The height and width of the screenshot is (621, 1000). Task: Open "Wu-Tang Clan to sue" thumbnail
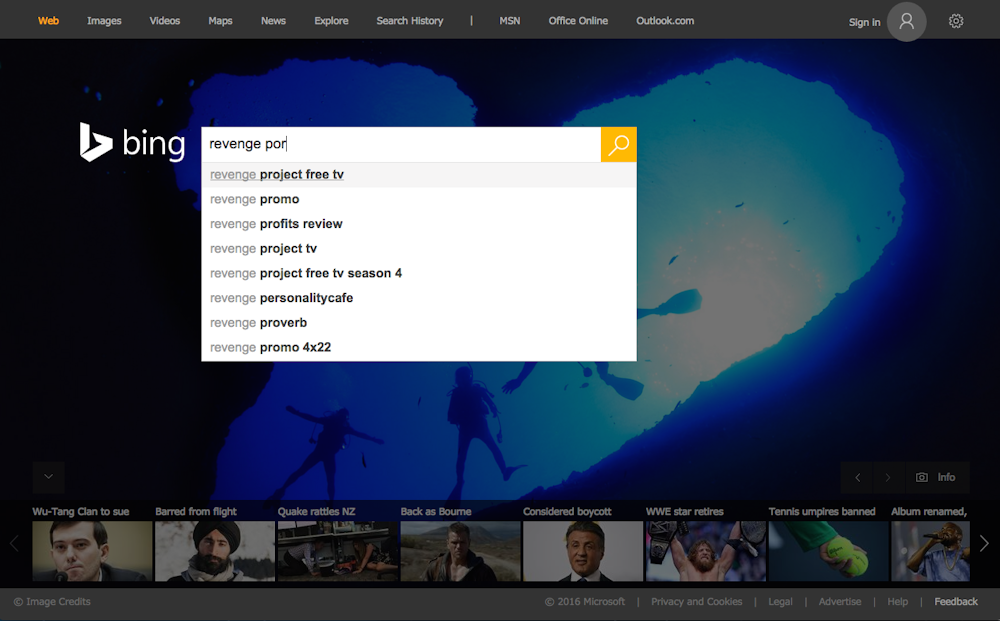[x=92, y=551]
